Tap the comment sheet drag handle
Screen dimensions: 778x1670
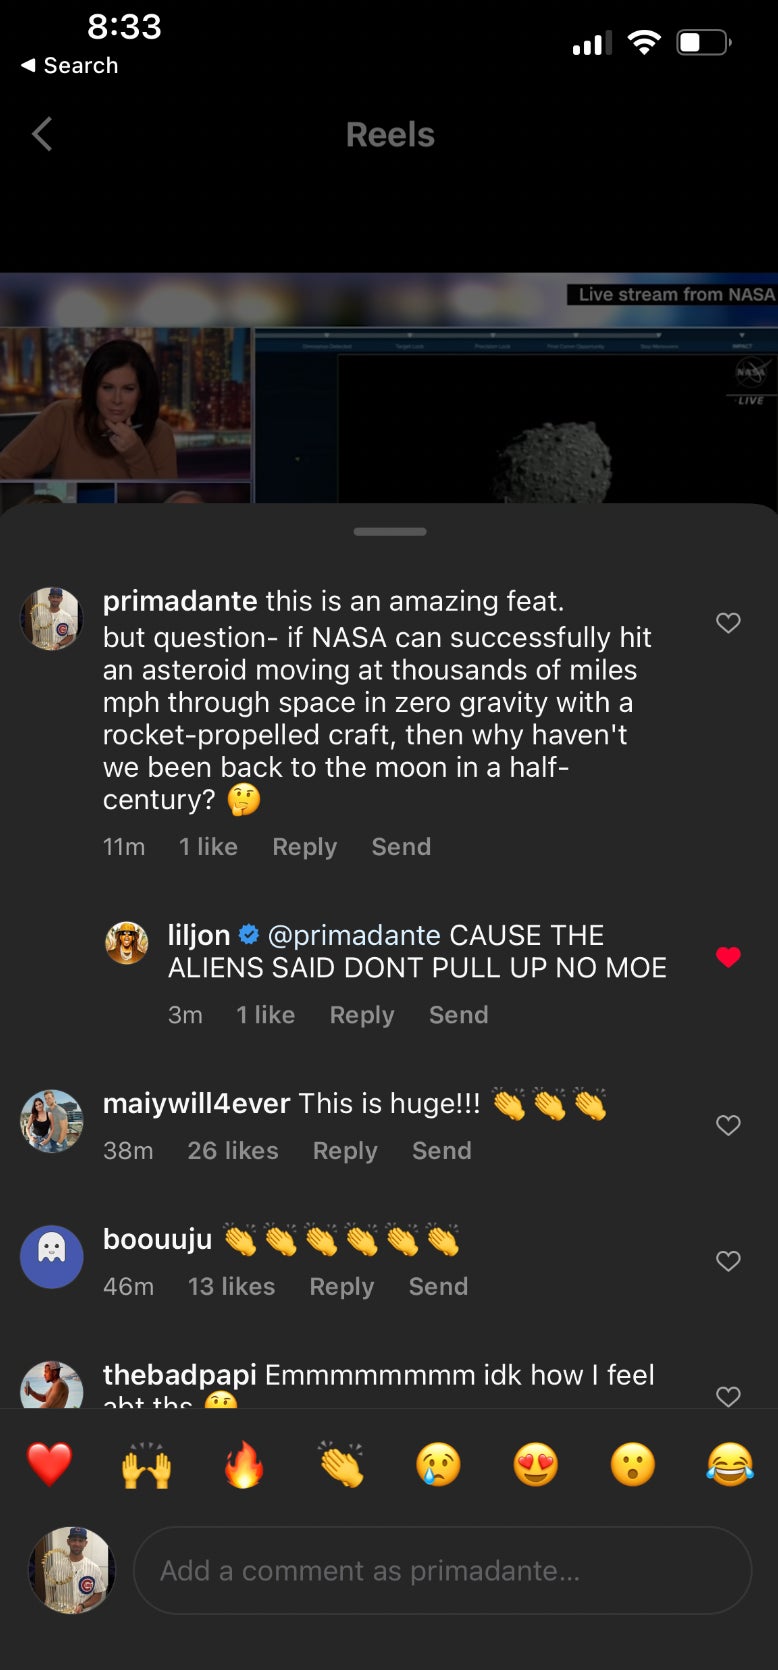(x=390, y=531)
